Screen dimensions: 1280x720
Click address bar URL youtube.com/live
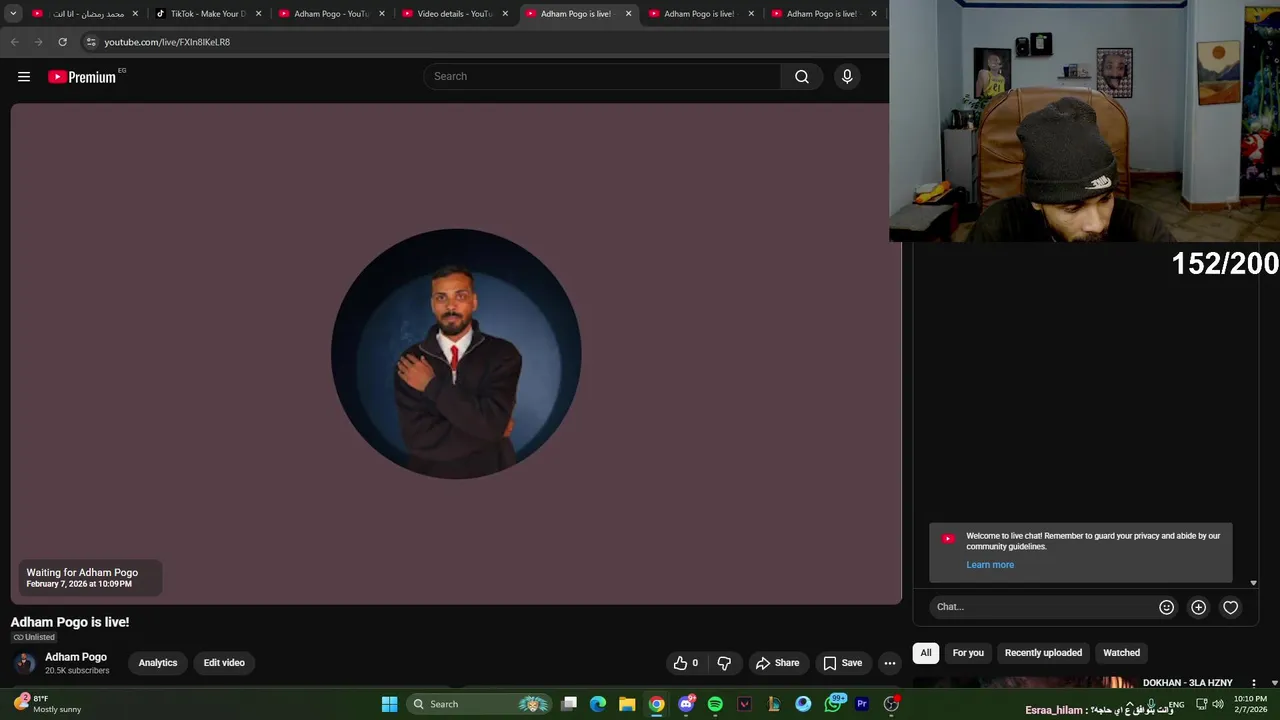pos(167,42)
